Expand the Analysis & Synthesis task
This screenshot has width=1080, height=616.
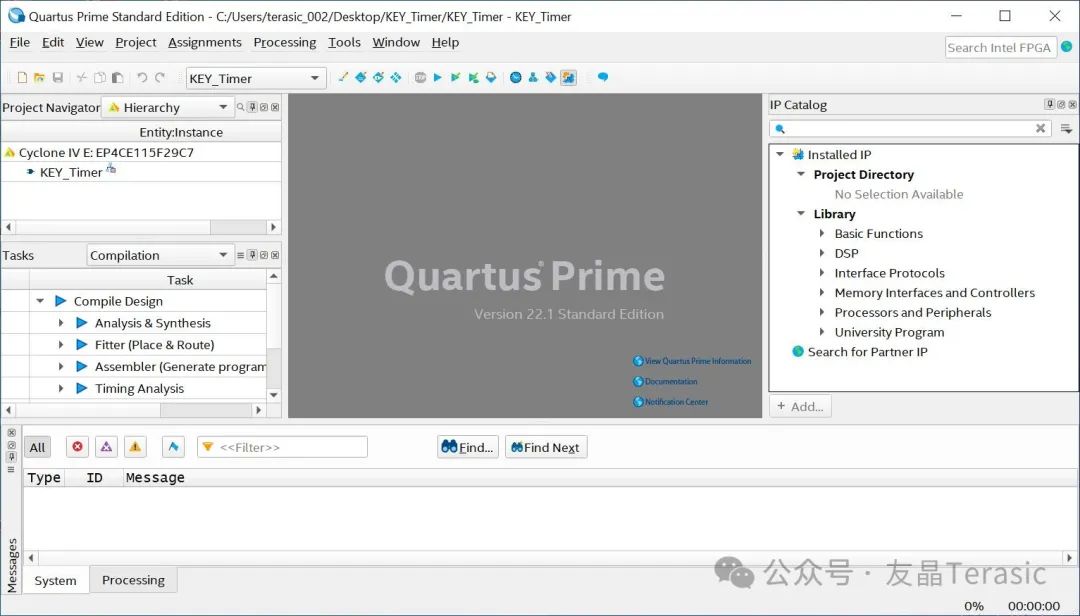click(61, 322)
